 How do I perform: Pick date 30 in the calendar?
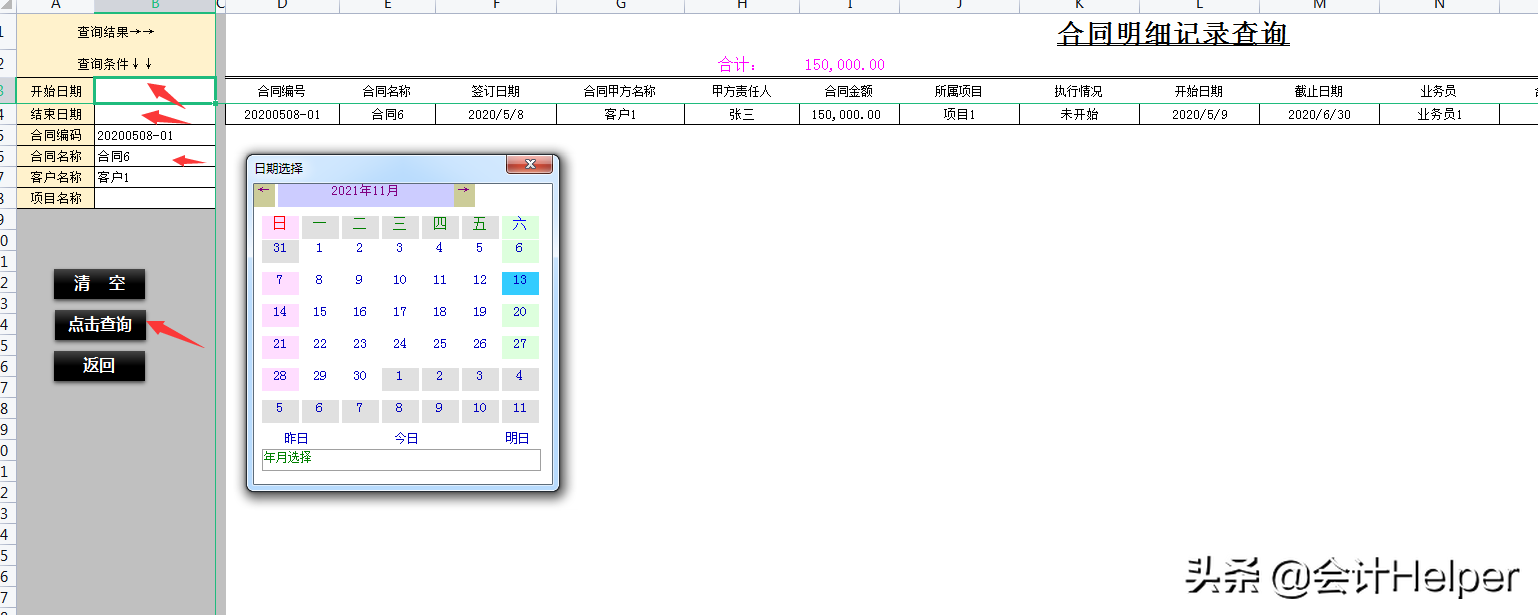[360, 379]
